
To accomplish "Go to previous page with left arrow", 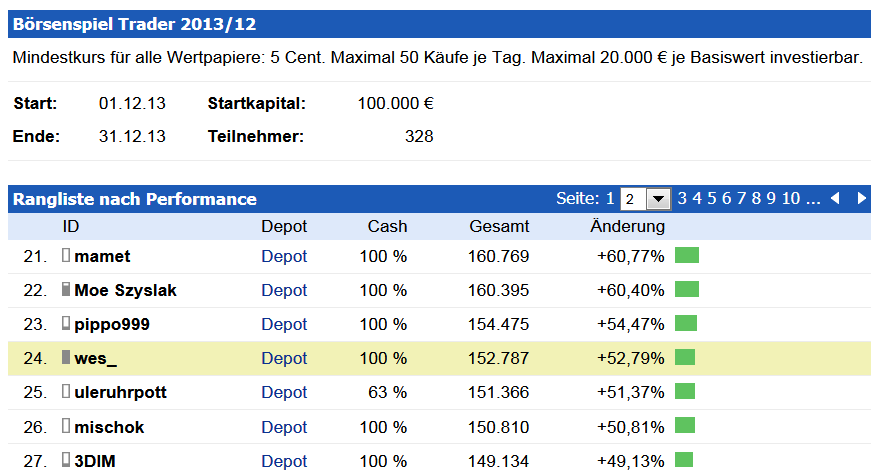I will click(x=836, y=199).
